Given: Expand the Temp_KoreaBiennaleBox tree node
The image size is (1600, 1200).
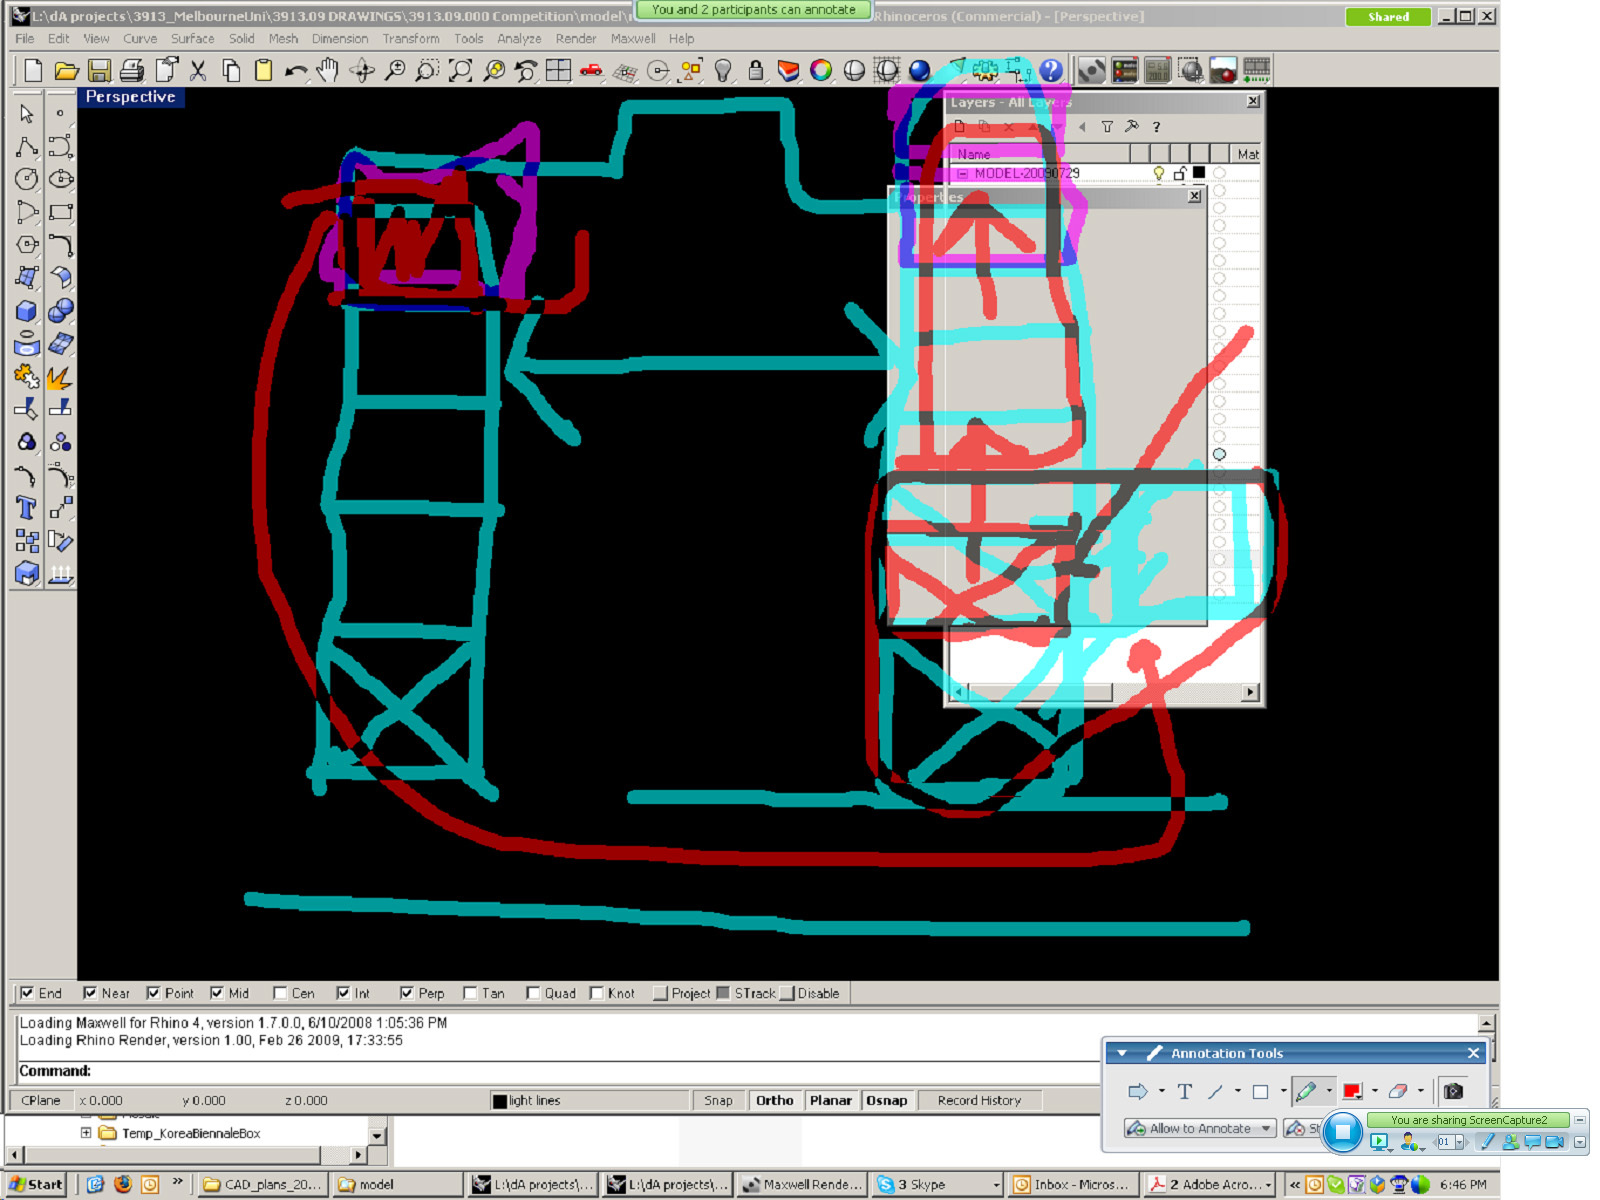Looking at the screenshot, I should [86, 1133].
